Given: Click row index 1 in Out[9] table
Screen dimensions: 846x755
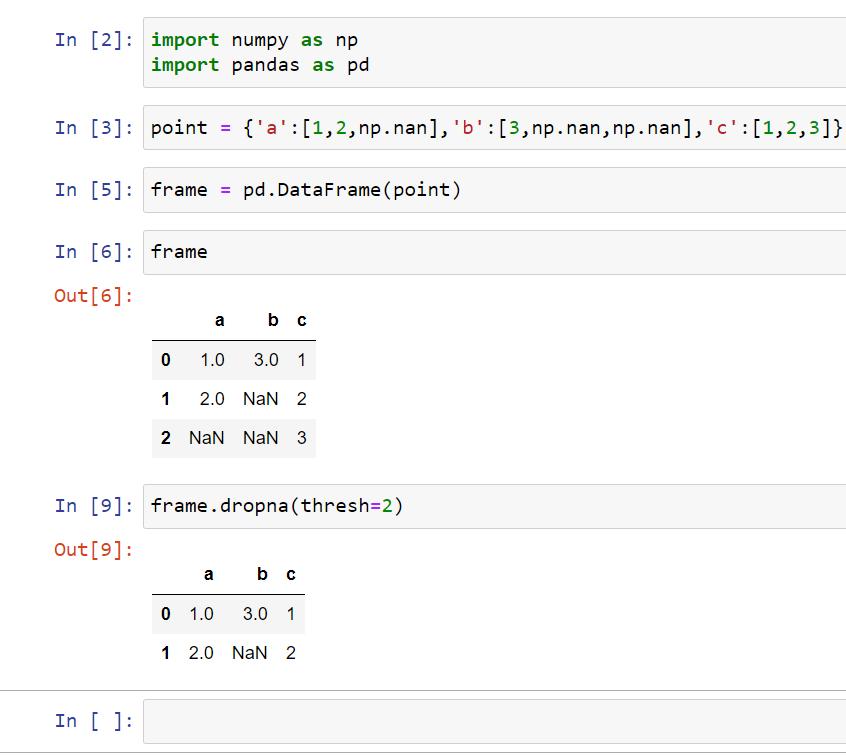Looking at the screenshot, I should point(166,654).
